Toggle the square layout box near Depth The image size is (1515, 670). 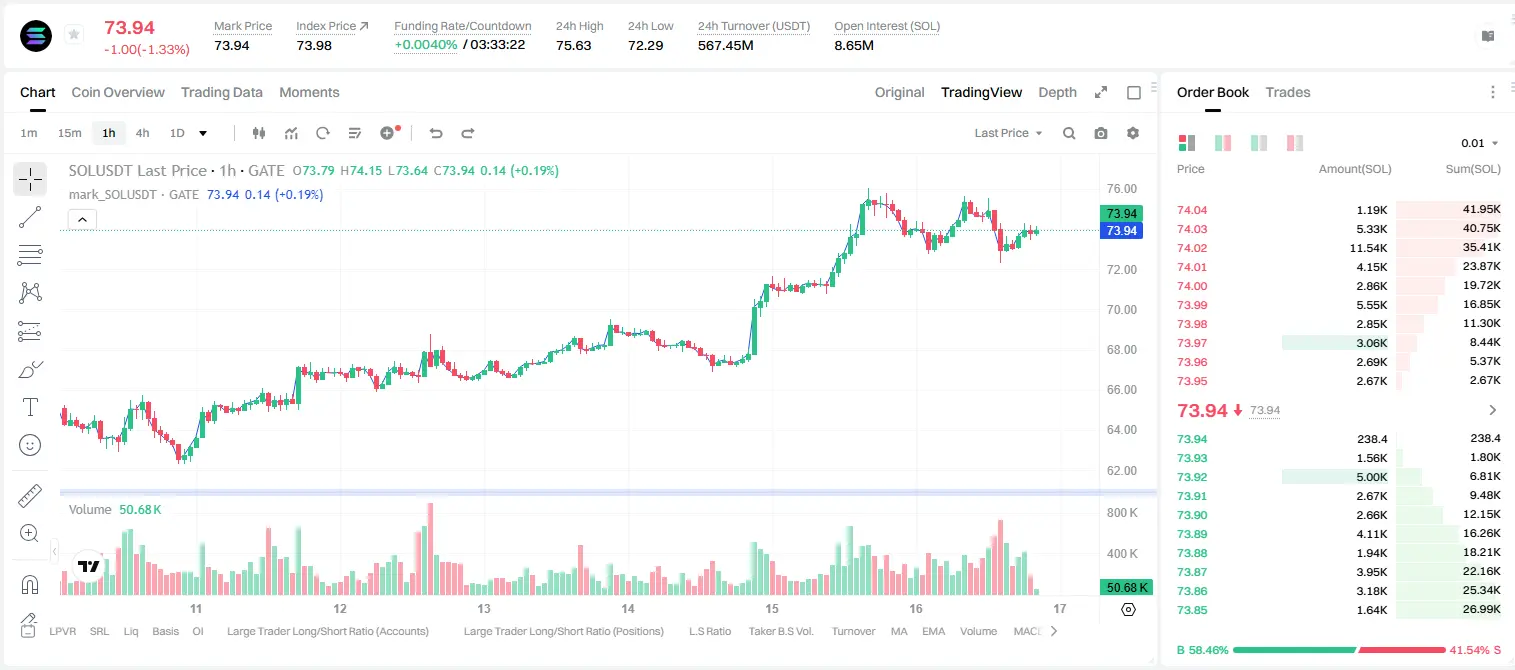1134,93
